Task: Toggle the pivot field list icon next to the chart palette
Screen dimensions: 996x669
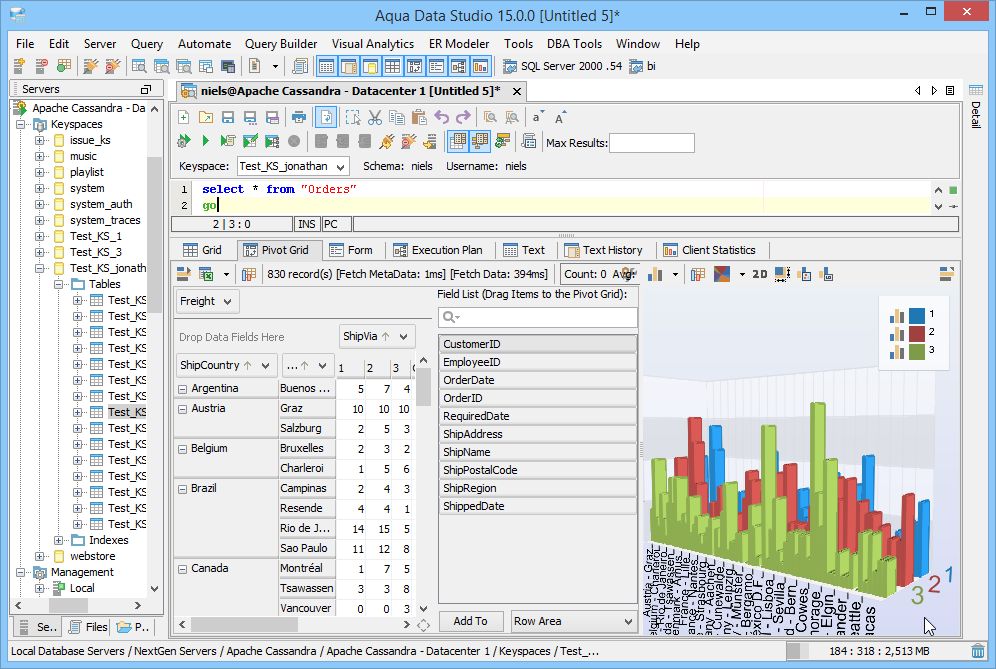Action: tap(698, 274)
